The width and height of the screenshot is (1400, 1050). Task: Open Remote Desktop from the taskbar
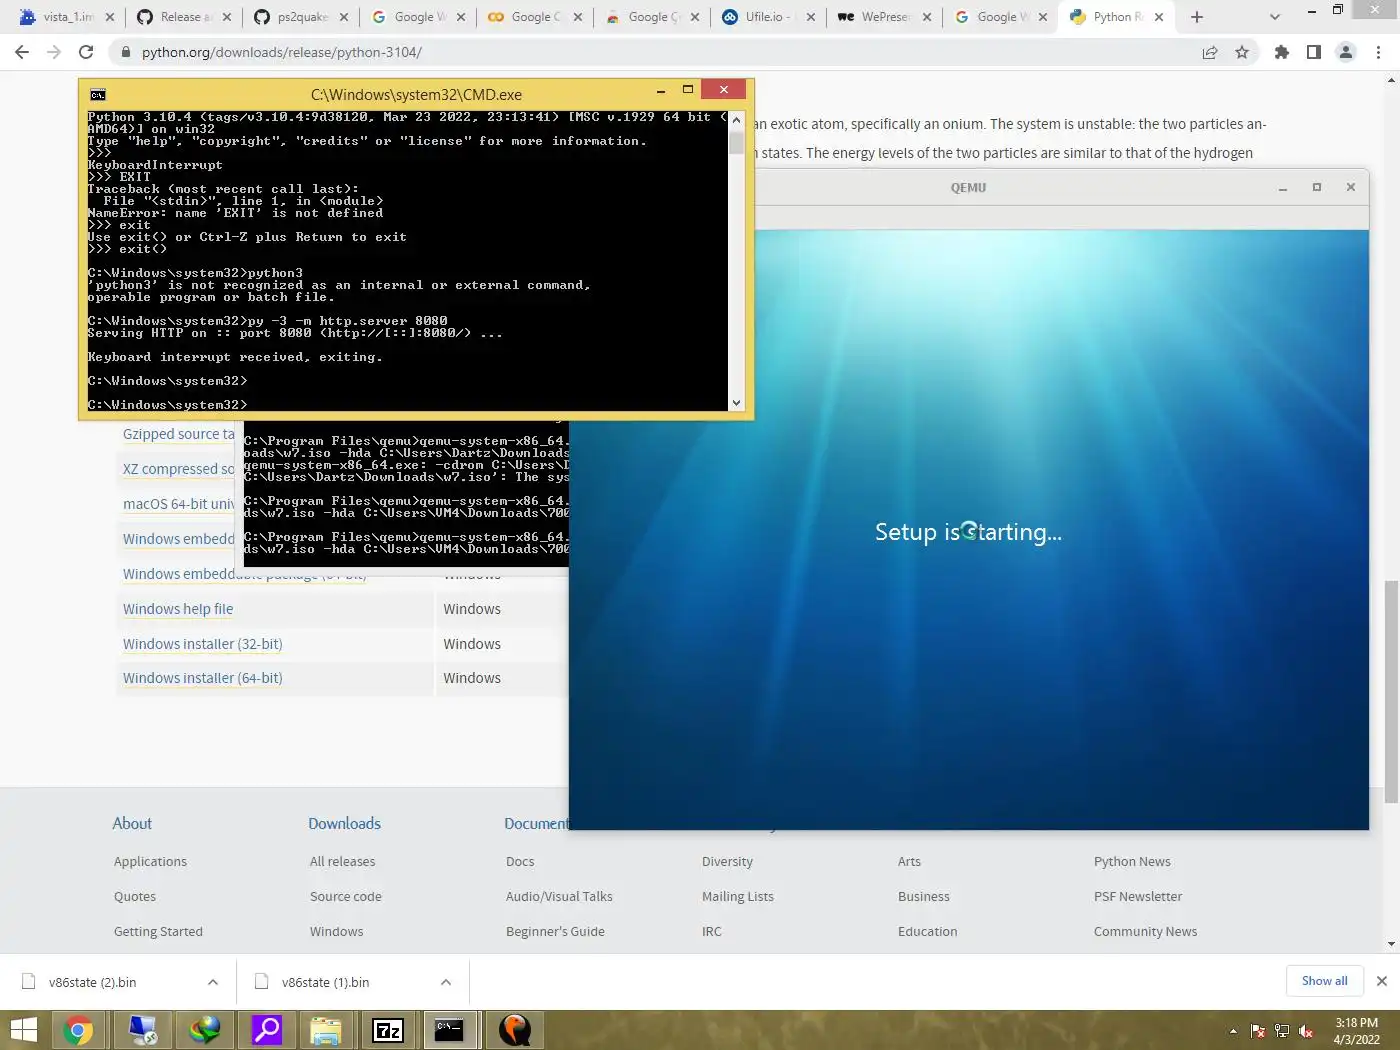(143, 1030)
